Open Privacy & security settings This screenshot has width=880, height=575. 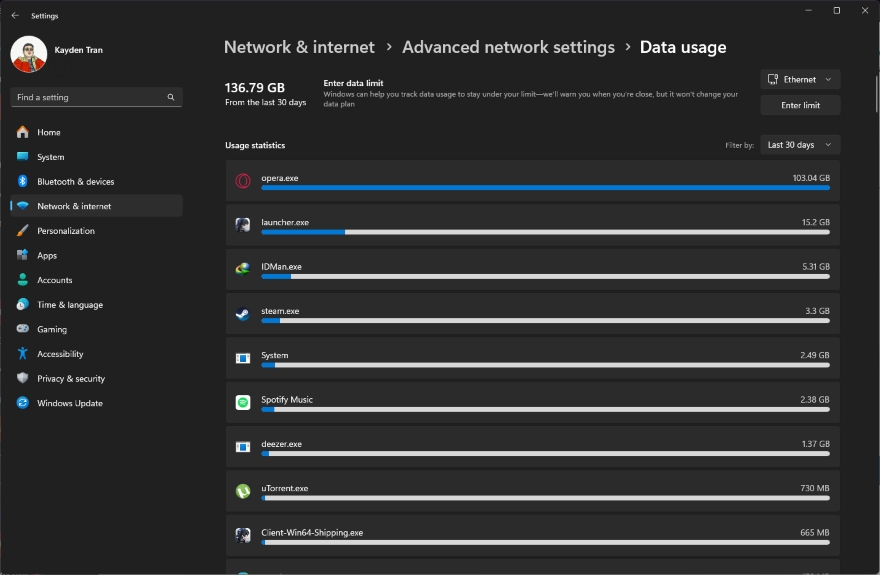tap(71, 379)
